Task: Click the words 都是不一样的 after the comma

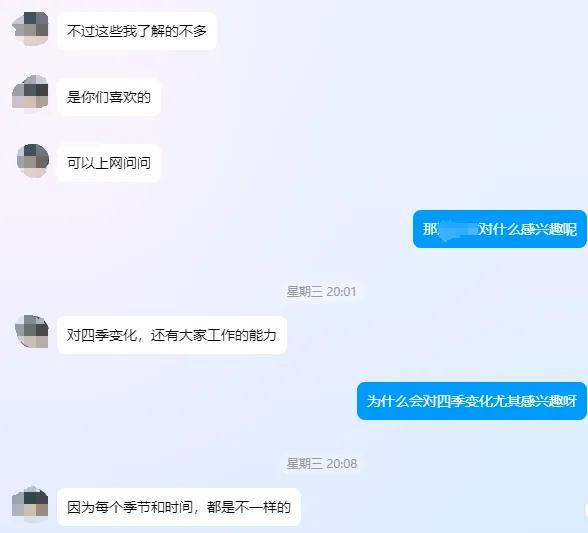Action: [x=249, y=507]
